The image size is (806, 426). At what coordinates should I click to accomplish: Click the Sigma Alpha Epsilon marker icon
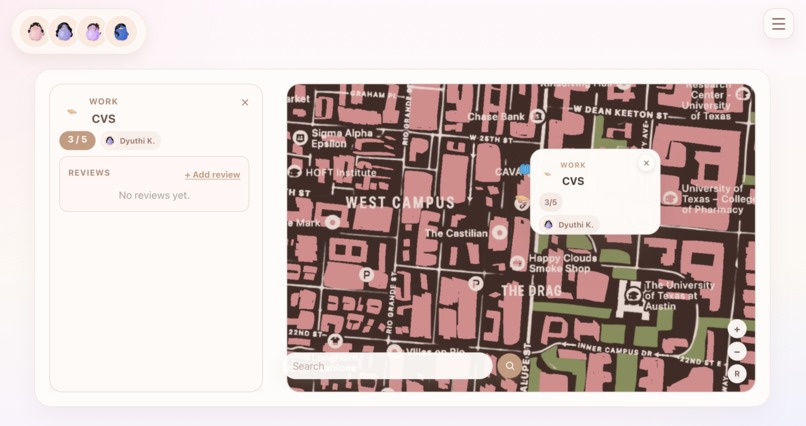[300, 138]
